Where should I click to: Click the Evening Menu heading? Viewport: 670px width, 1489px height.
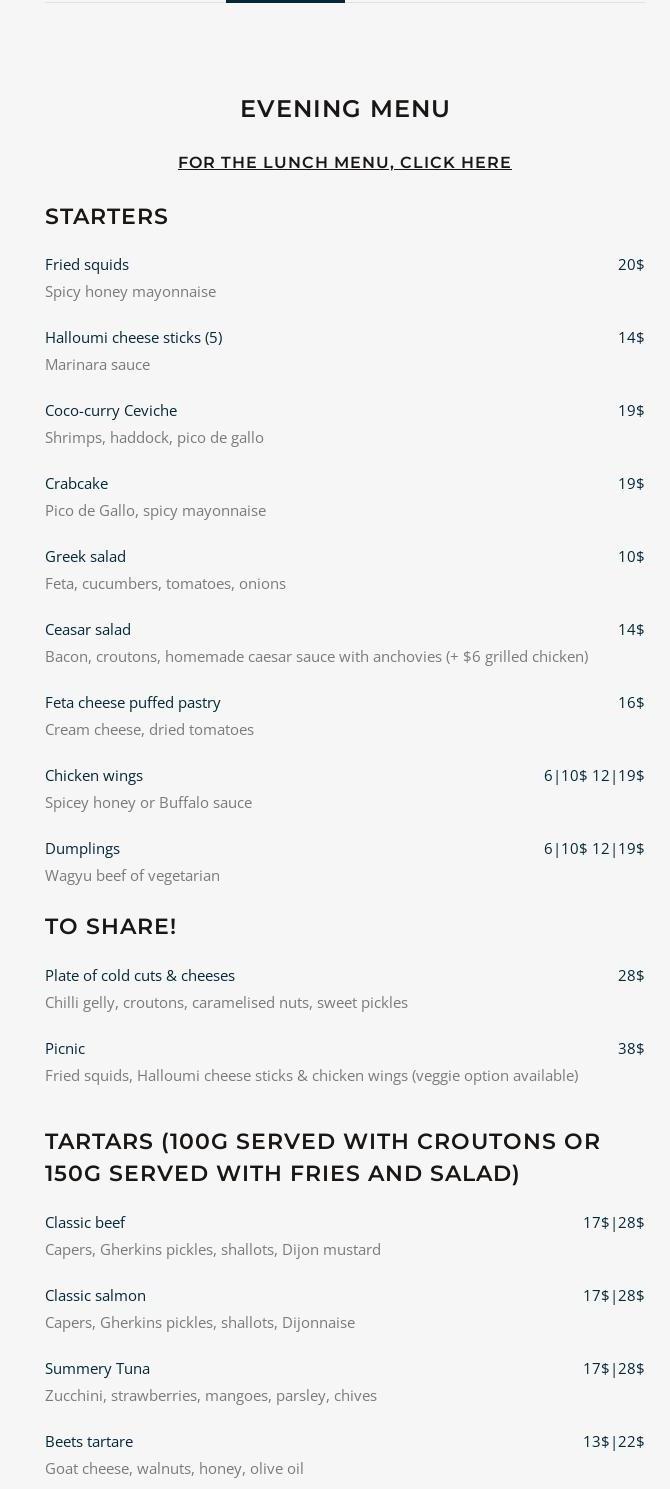tap(344, 109)
